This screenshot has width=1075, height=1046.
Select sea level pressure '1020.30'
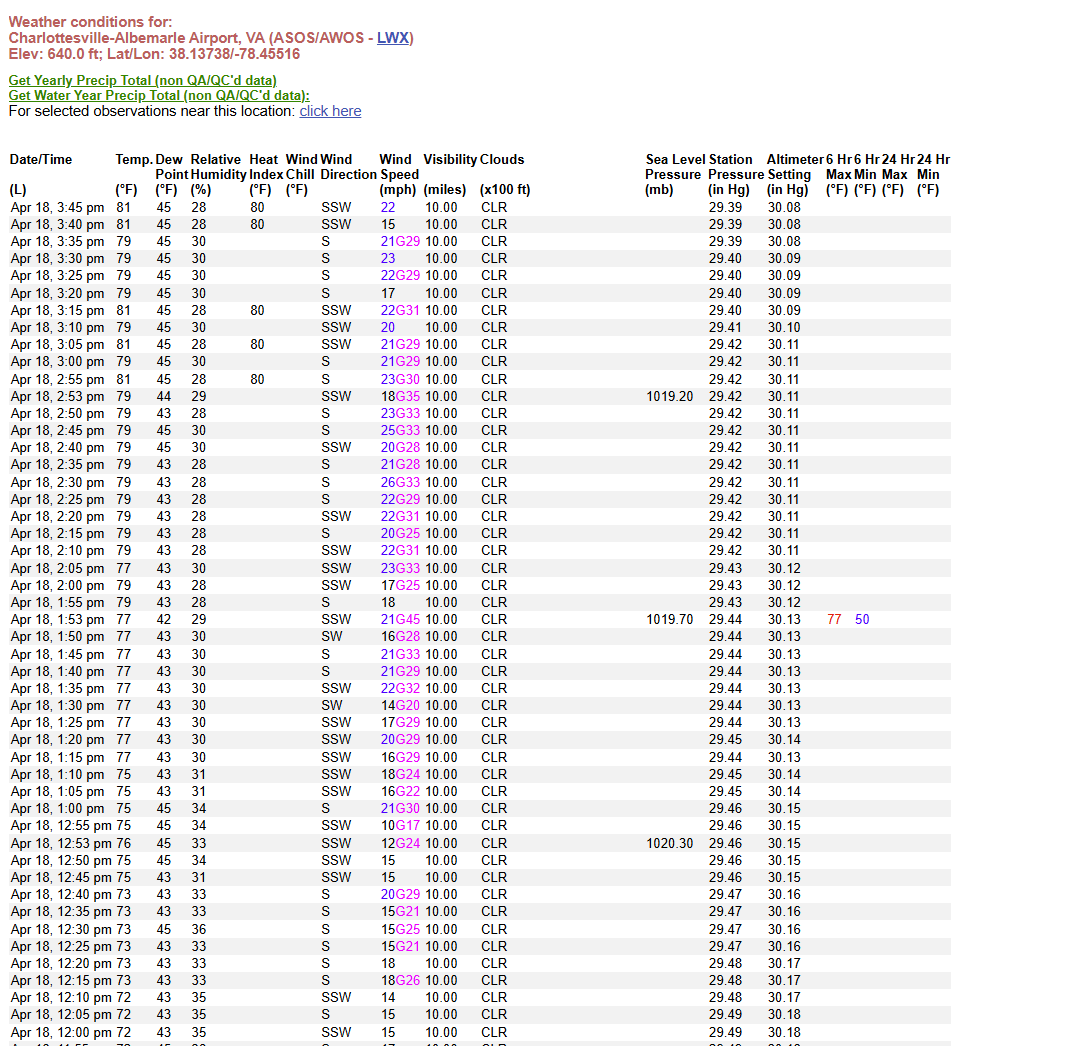(x=670, y=844)
